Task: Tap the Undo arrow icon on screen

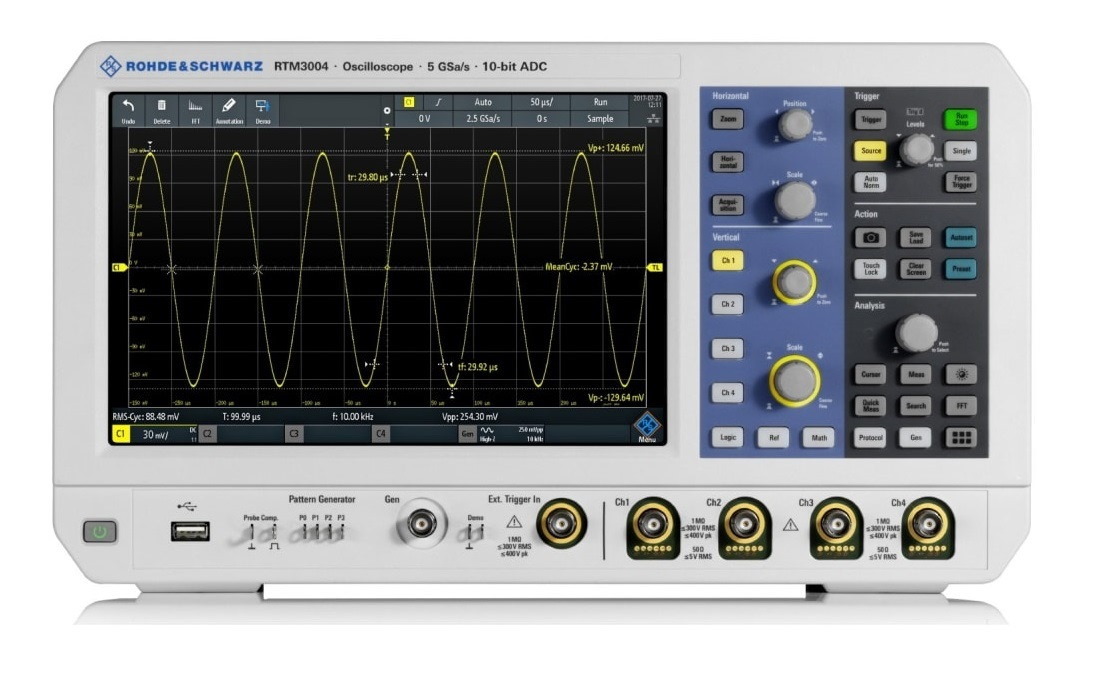Action: [128, 108]
